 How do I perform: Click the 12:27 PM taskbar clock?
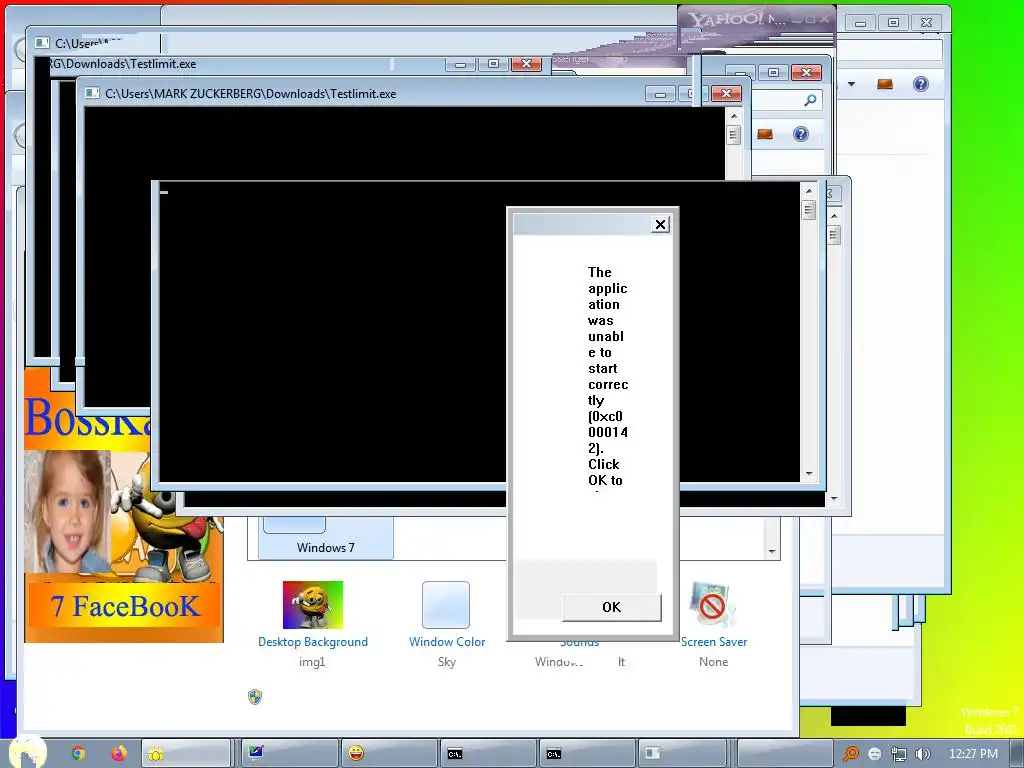[x=973, y=754]
